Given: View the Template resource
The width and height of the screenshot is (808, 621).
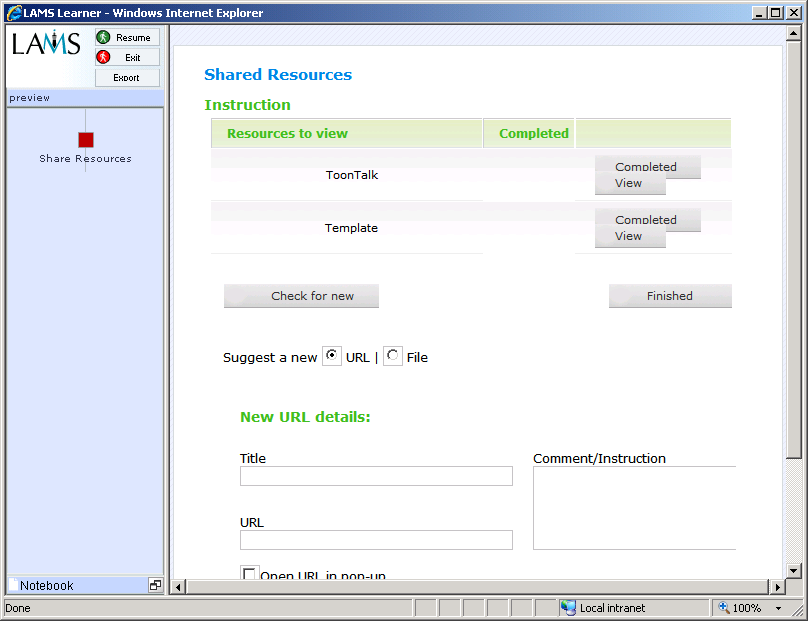Looking at the screenshot, I should (629, 237).
